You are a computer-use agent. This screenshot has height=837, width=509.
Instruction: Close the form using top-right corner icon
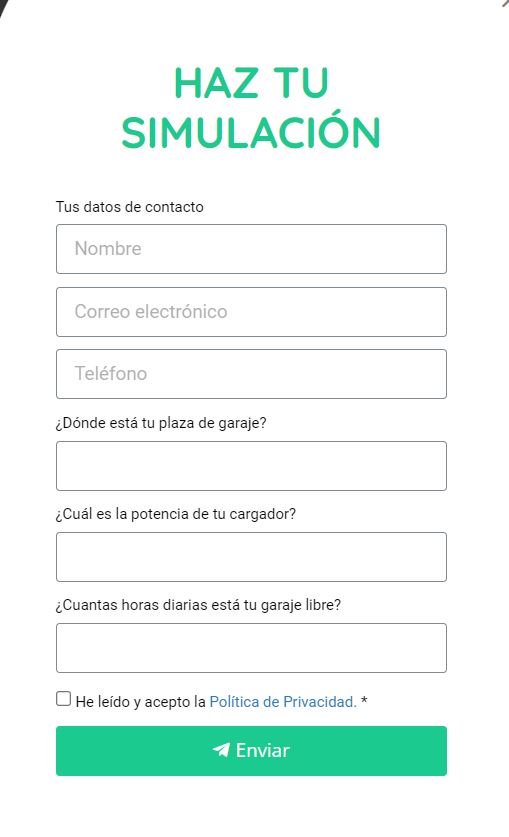pyautogui.click(x=505, y=3)
